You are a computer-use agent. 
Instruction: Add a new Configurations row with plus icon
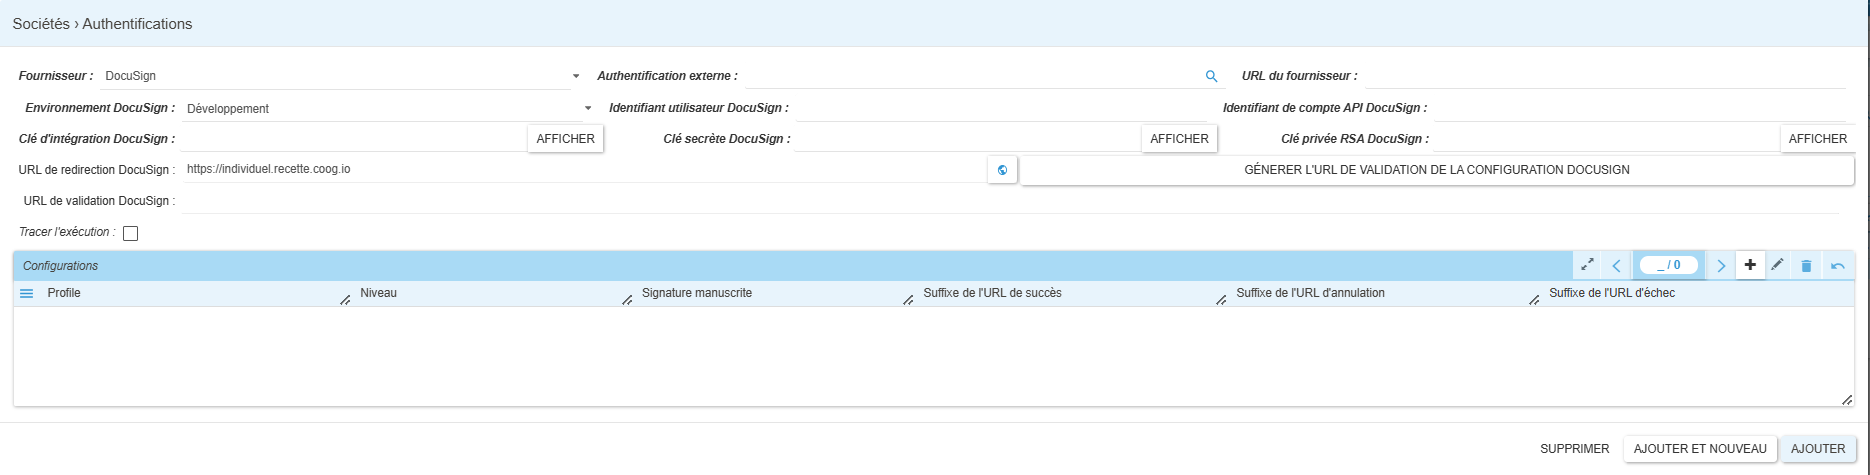coord(1750,265)
